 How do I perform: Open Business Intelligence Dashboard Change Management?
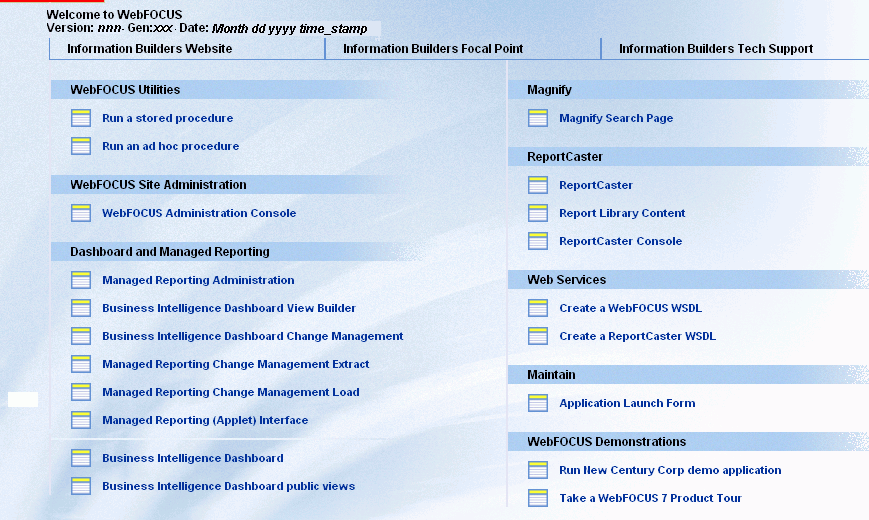pyautogui.click(x=253, y=336)
